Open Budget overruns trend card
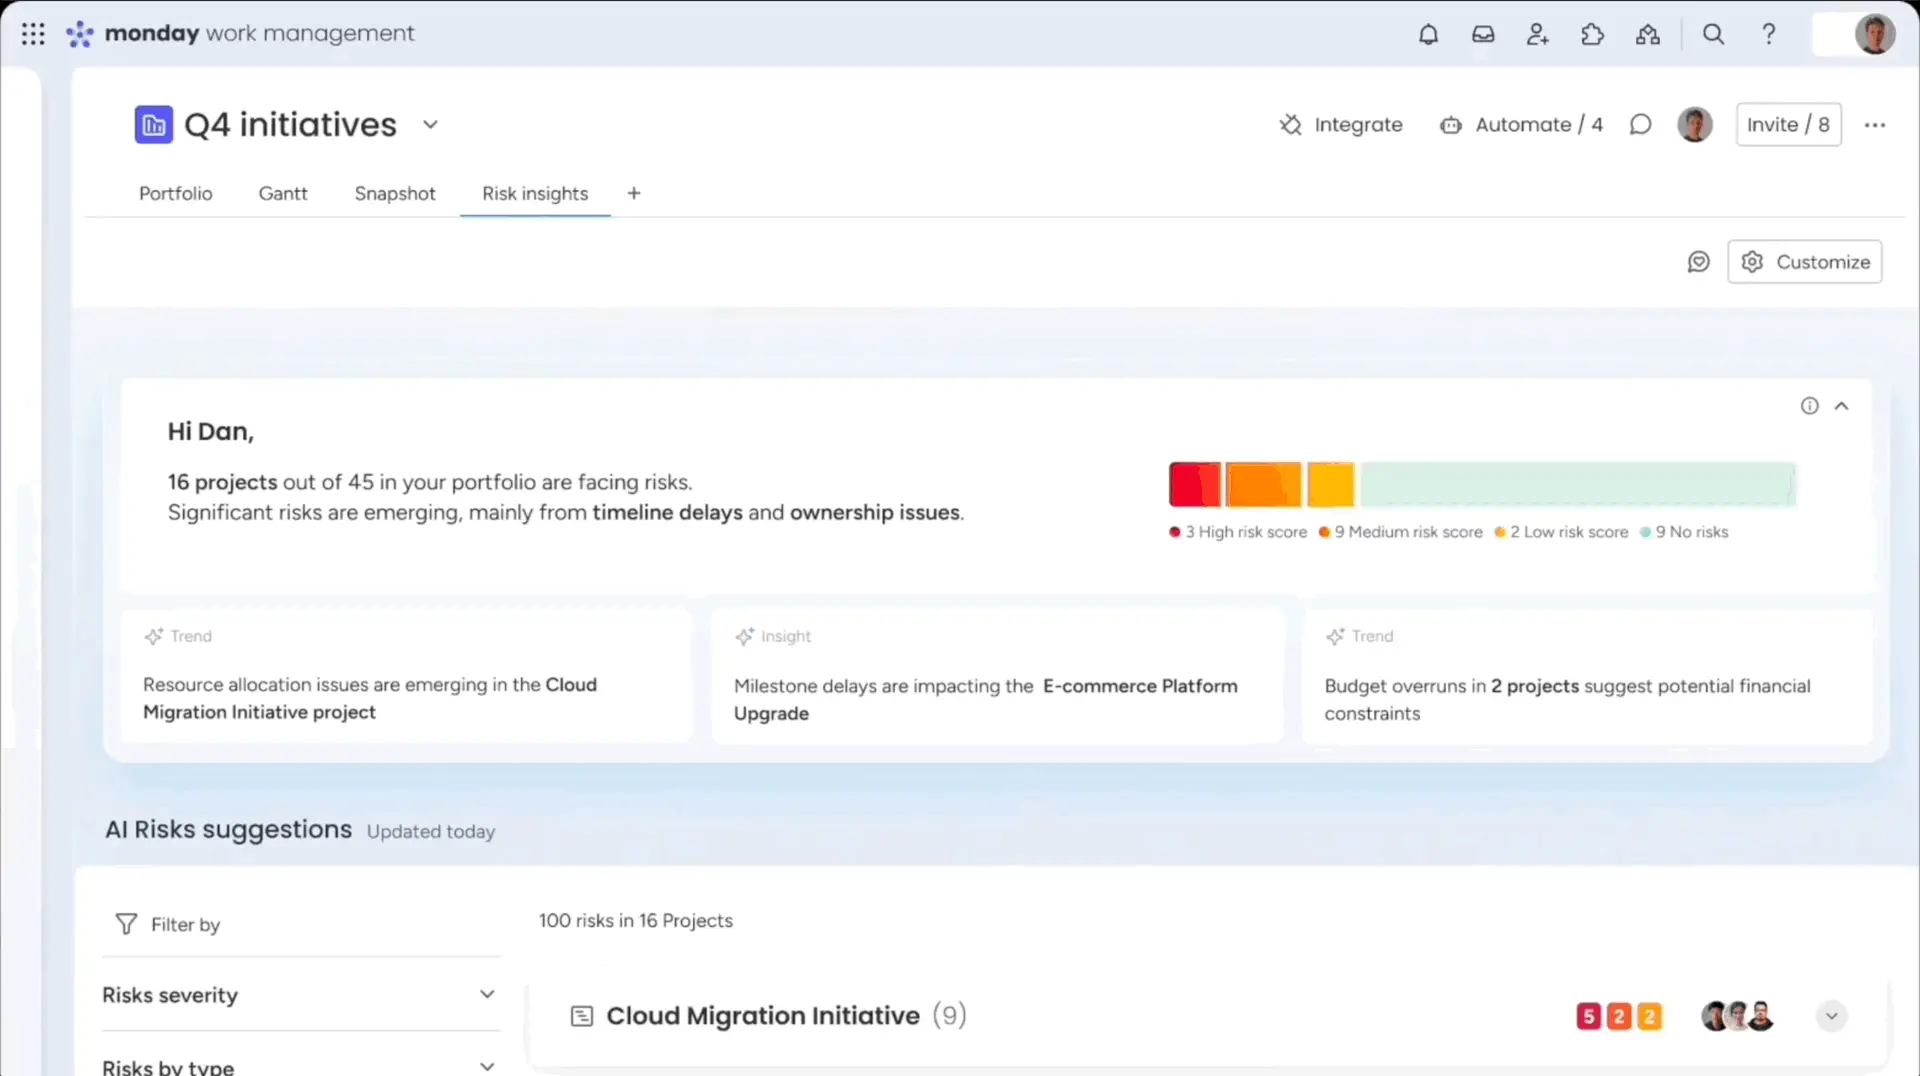The image size is (1920, 1076). 1587,676
